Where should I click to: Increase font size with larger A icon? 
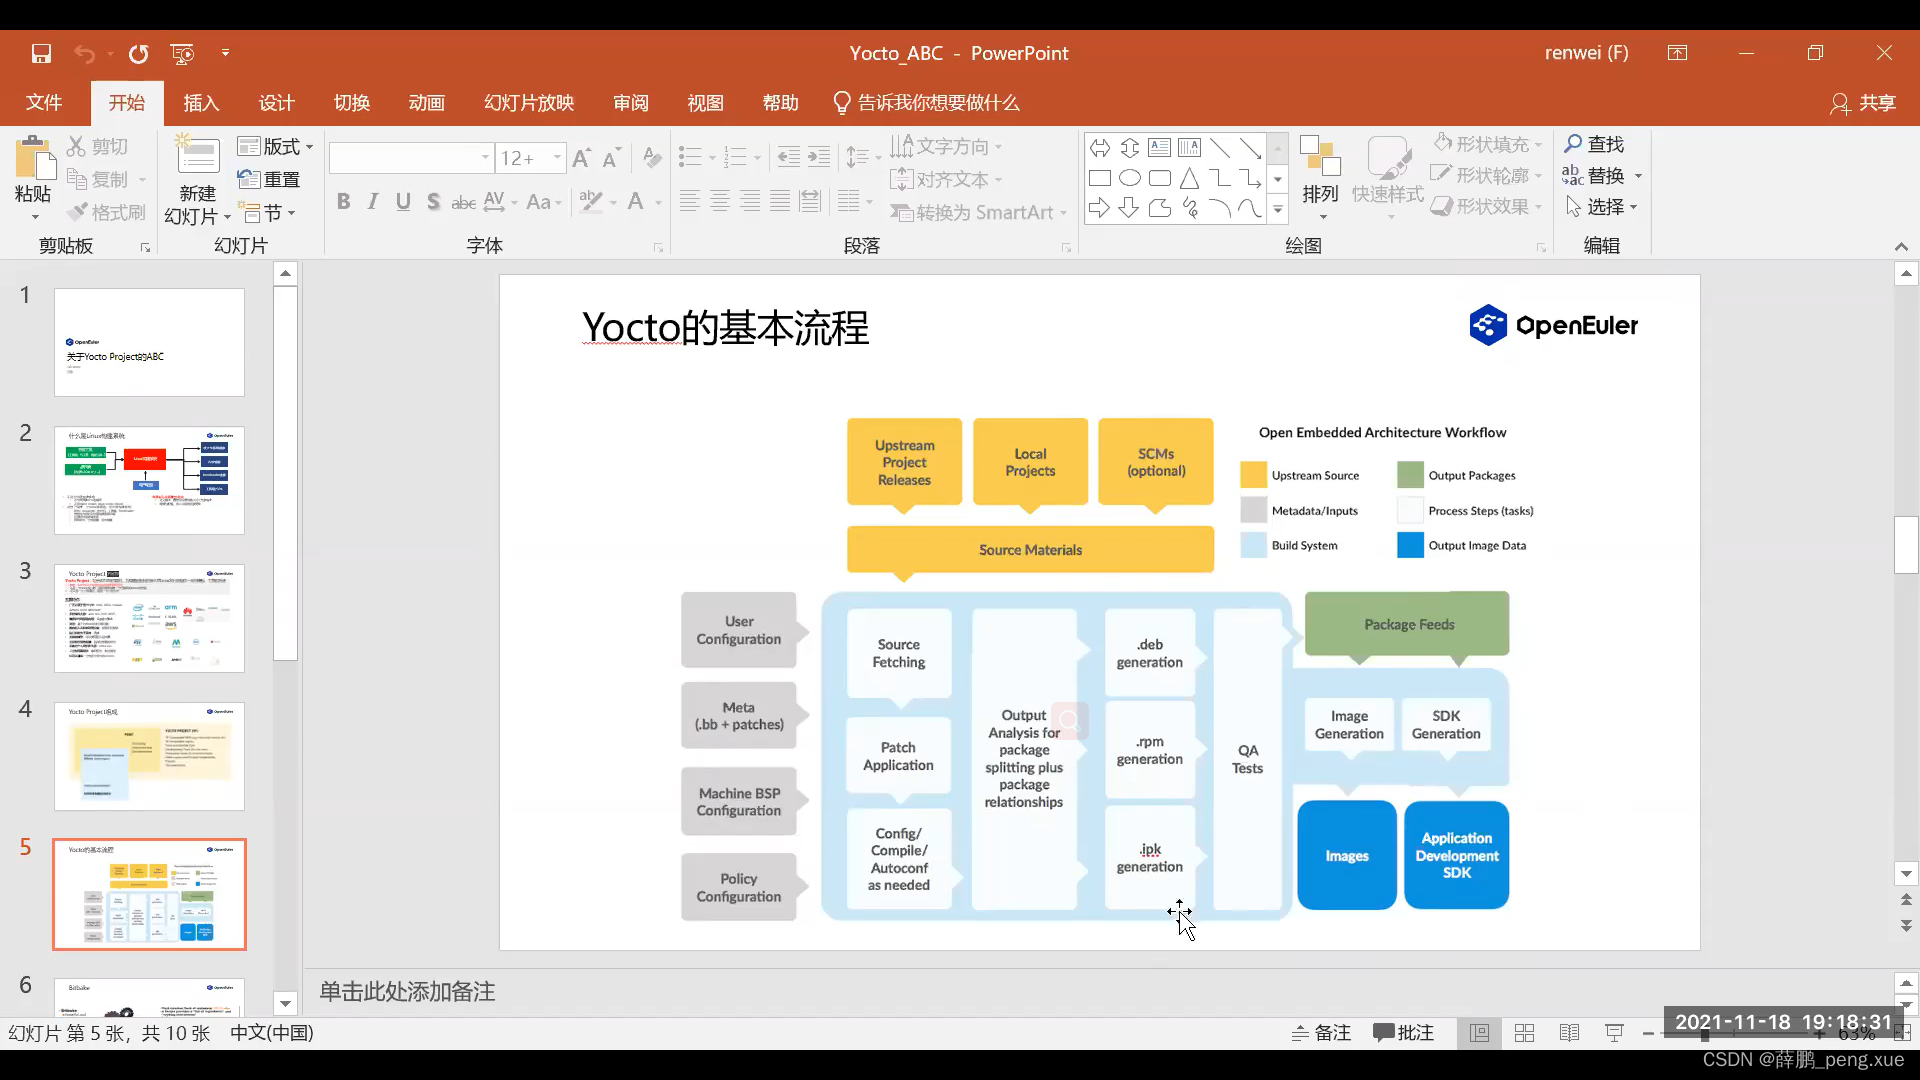[582, 157]
